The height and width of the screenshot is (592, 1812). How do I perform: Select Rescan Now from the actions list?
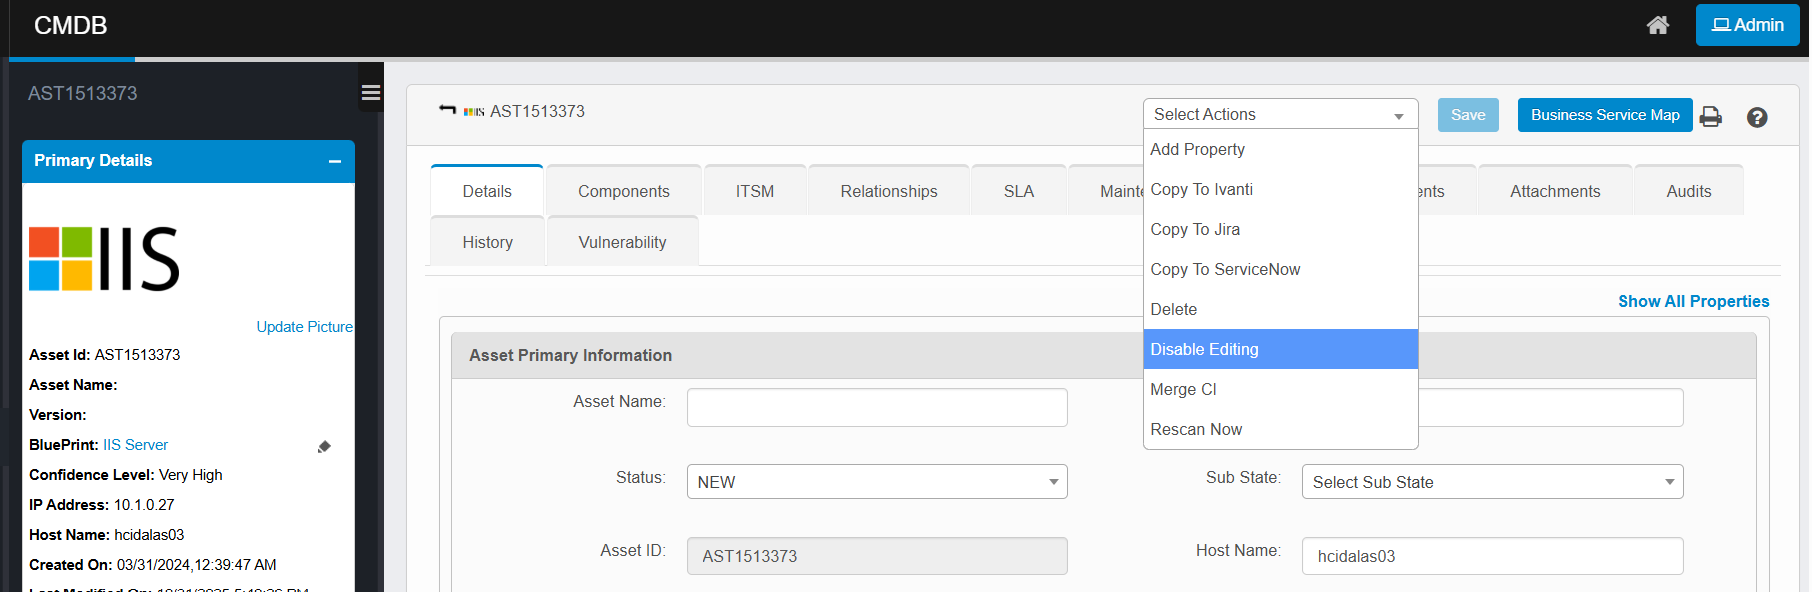tap(1196, 429)
